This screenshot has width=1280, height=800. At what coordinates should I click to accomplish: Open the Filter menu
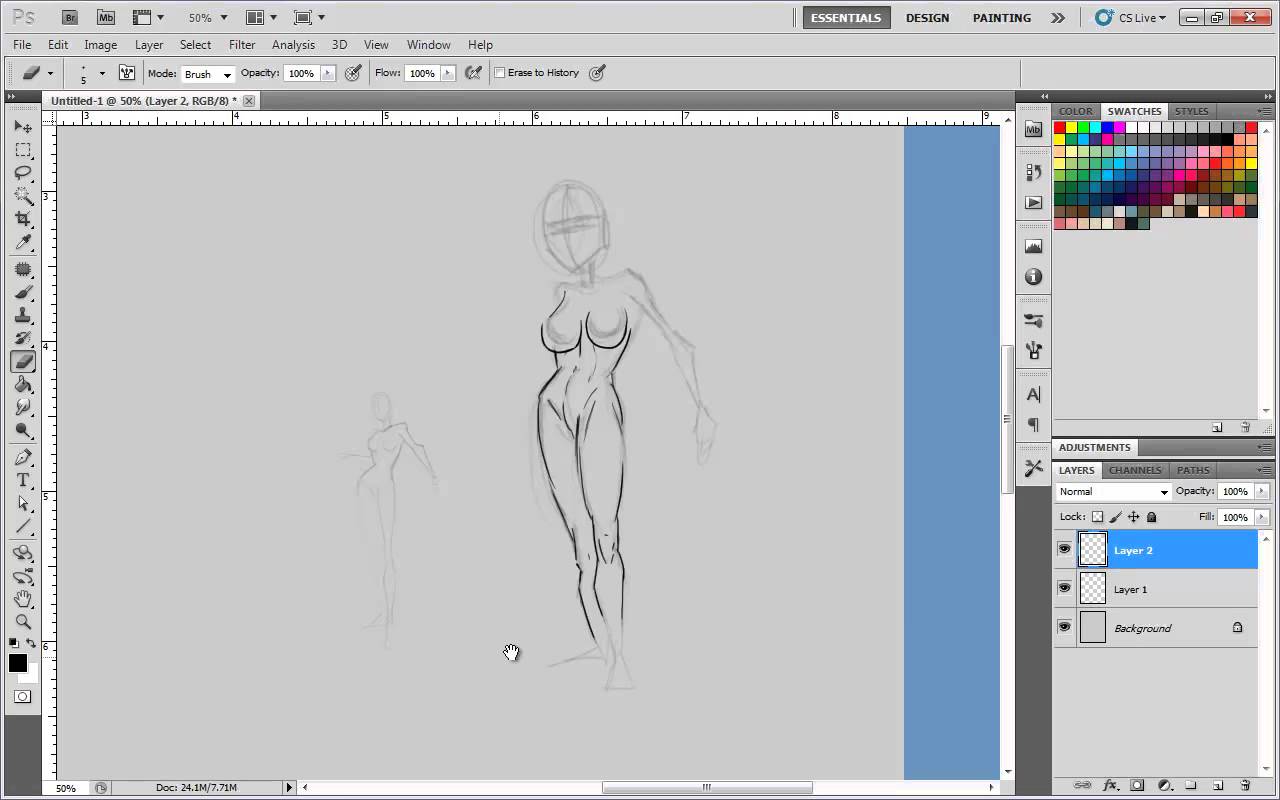tap(242, 45)
